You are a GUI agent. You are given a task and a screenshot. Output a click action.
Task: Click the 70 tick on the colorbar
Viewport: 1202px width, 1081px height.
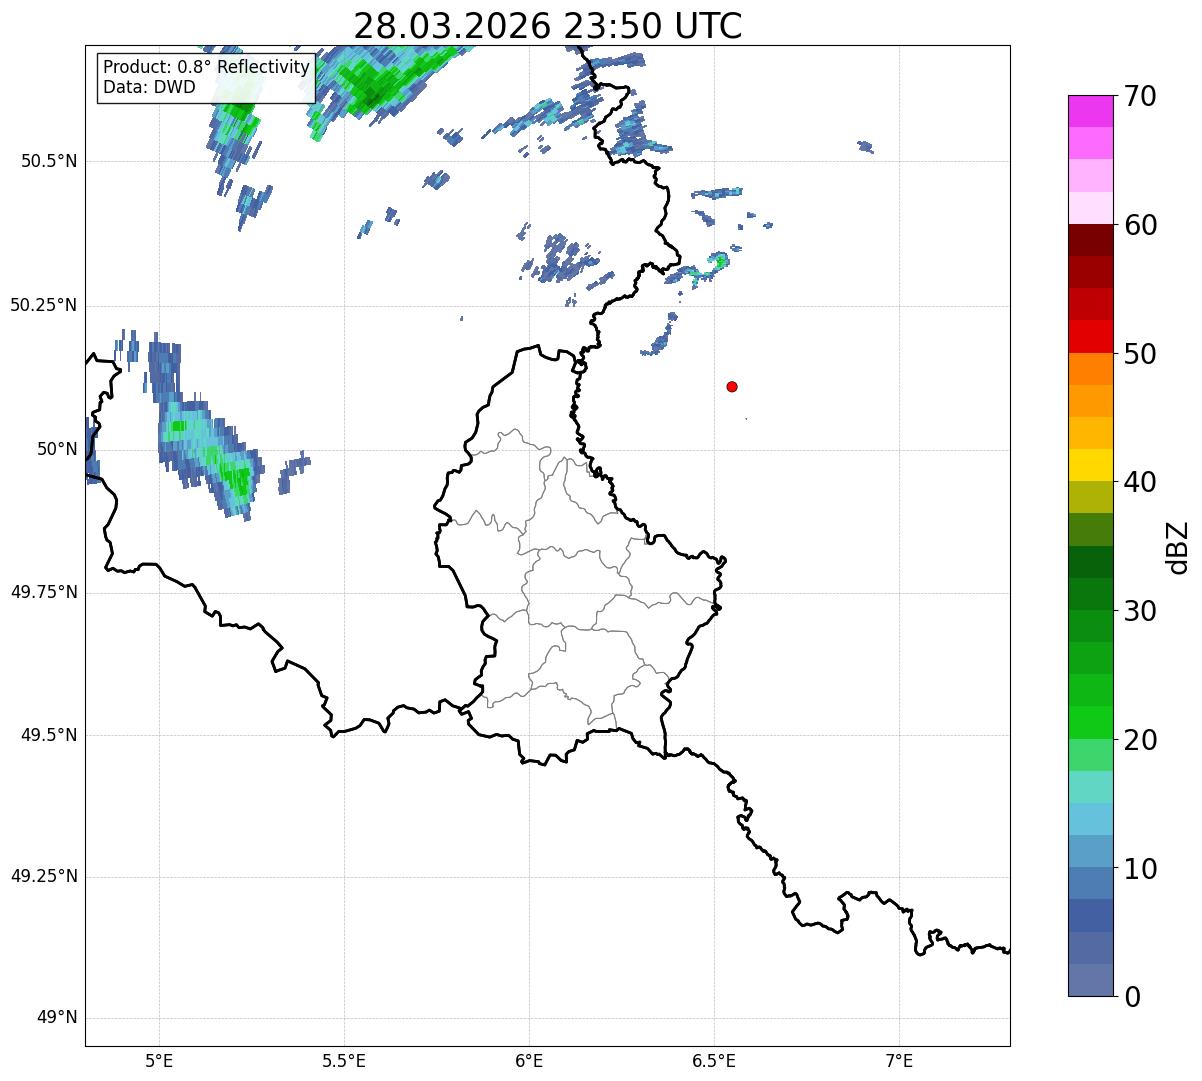point(1140,96)
